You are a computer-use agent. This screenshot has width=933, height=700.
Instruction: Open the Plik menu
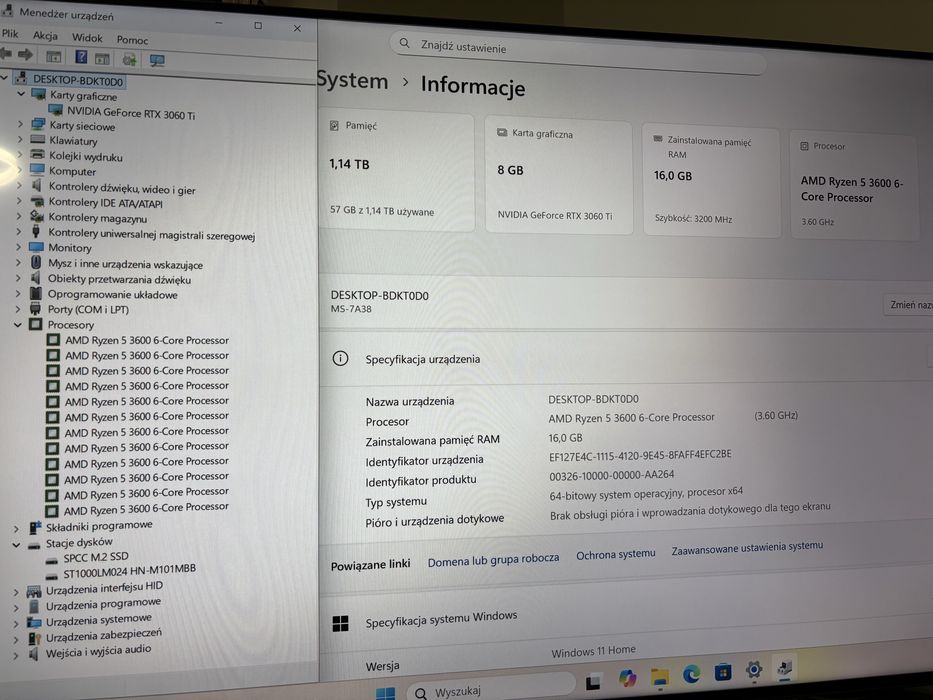coord(10,33)
